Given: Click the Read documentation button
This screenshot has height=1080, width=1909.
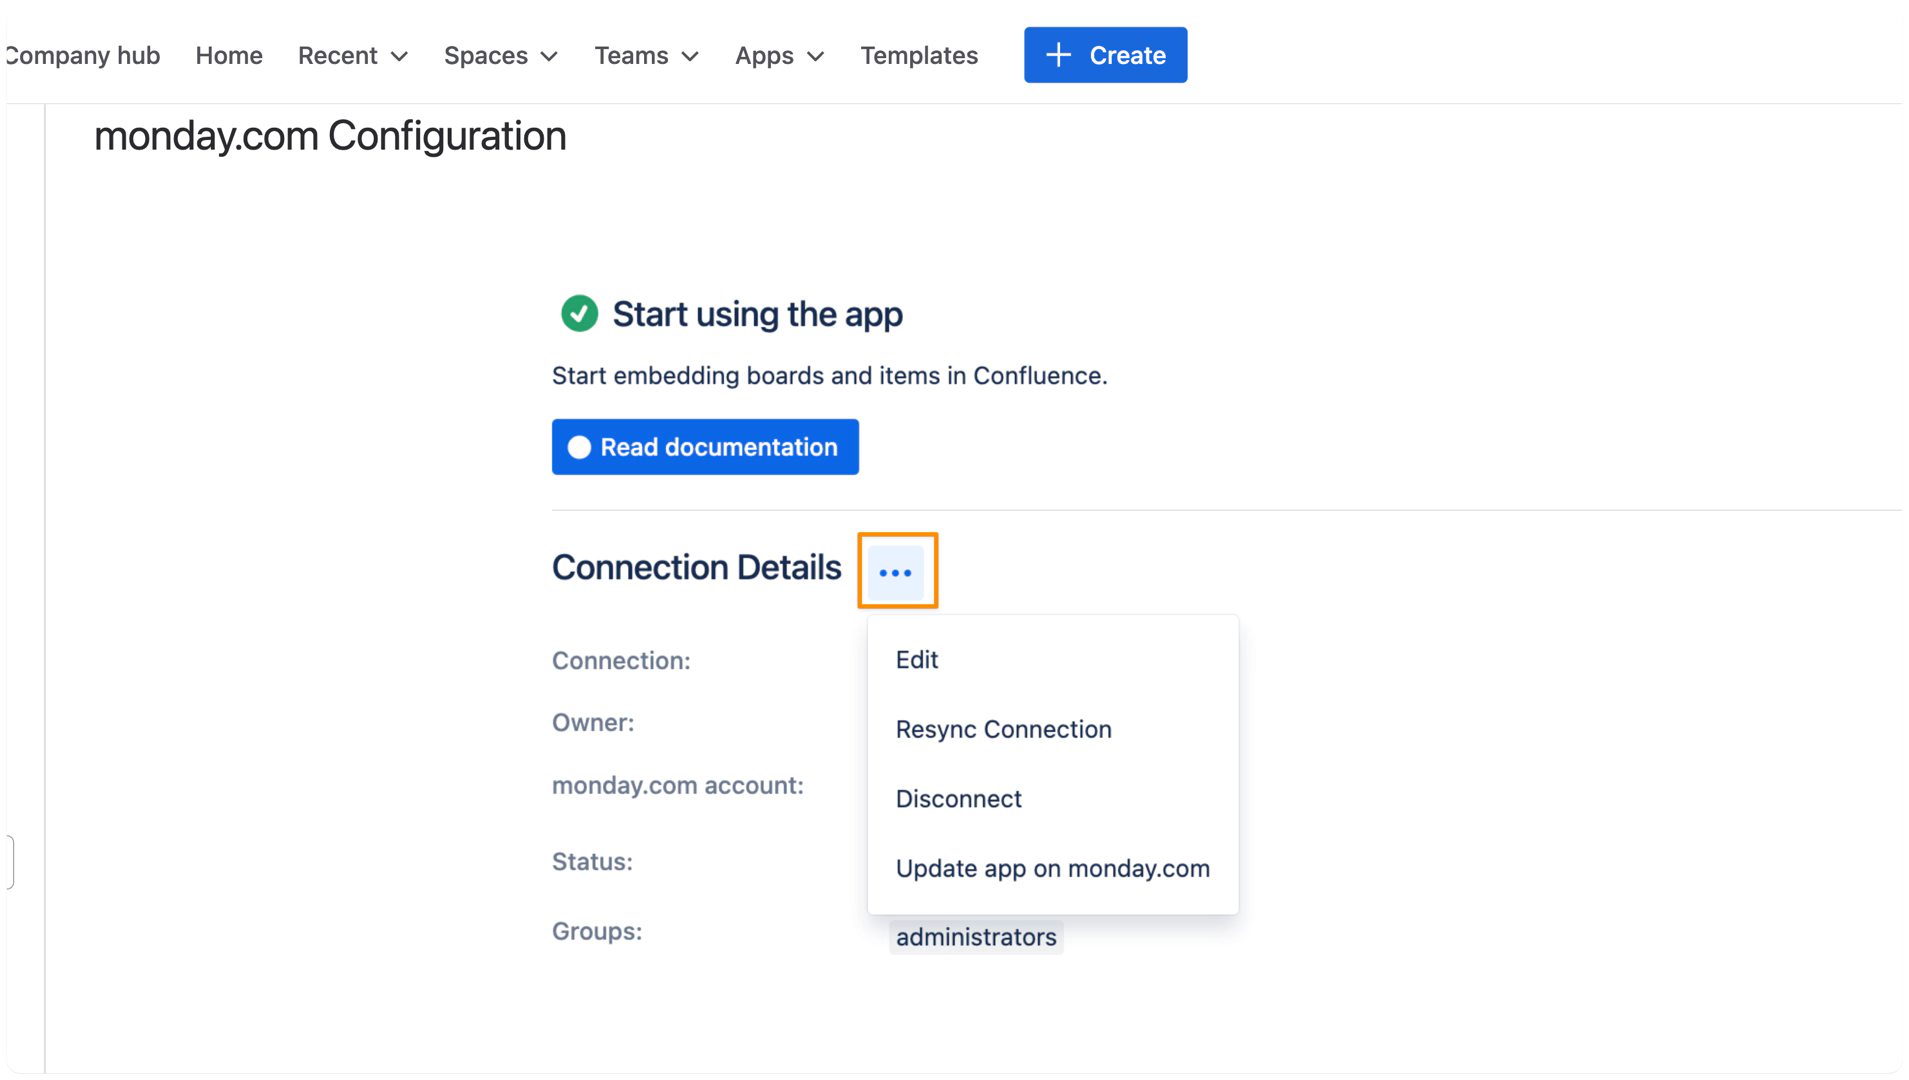Looking at the screenshot, I should tap(705, 447).
